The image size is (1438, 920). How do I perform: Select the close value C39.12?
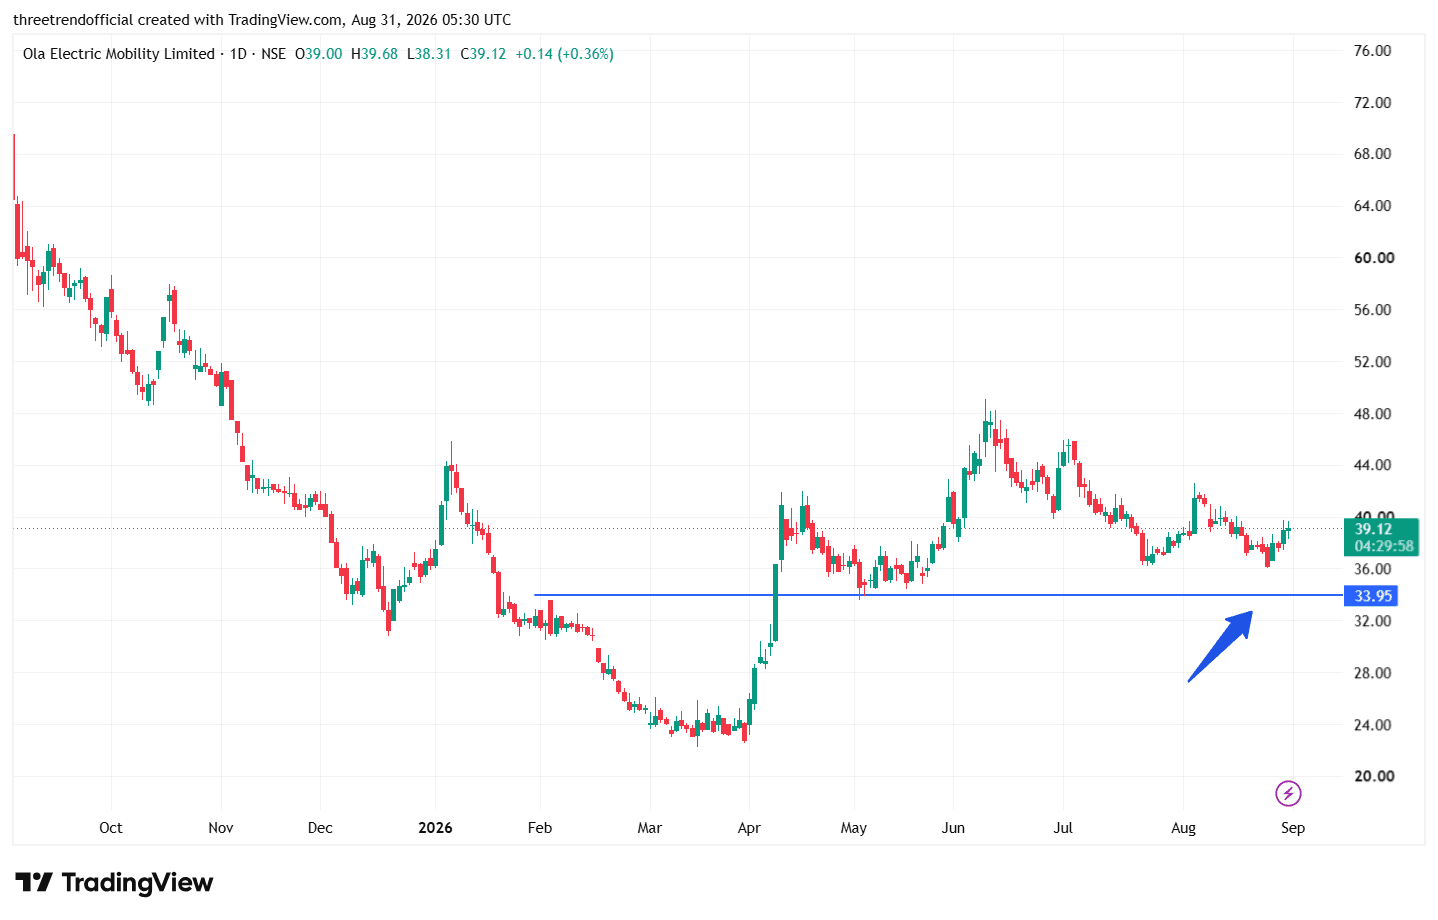(483, 54)
